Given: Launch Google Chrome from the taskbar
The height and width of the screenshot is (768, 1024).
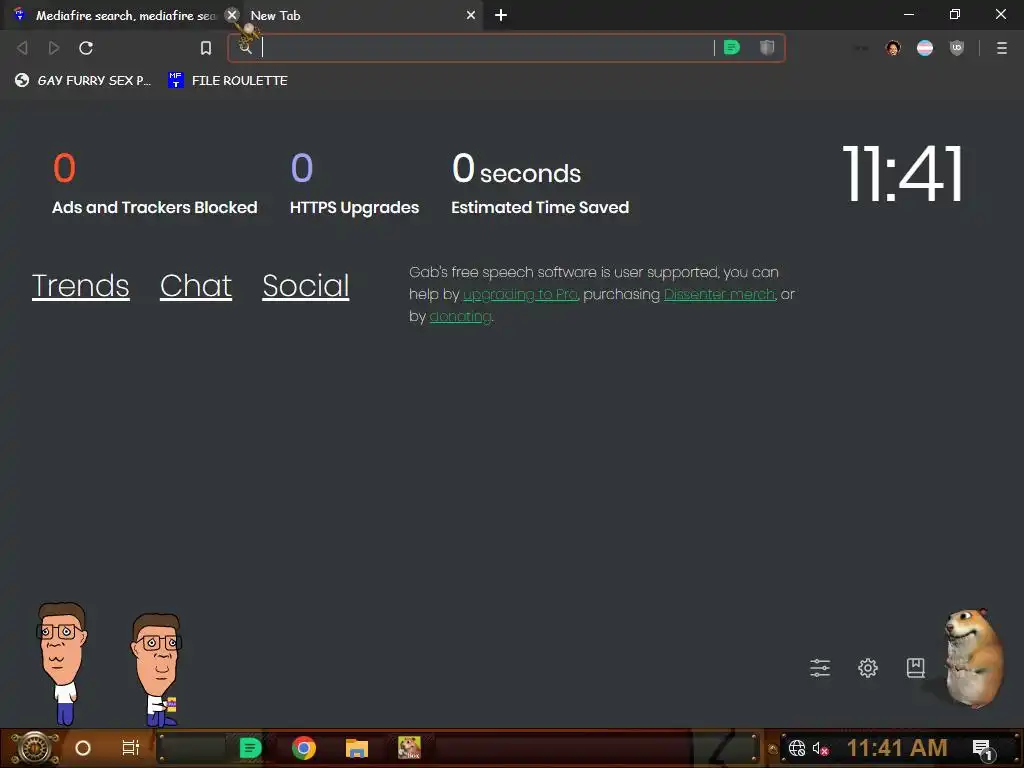Looking at the screenshot, I should pyautogui.click(x=304, y=748).
